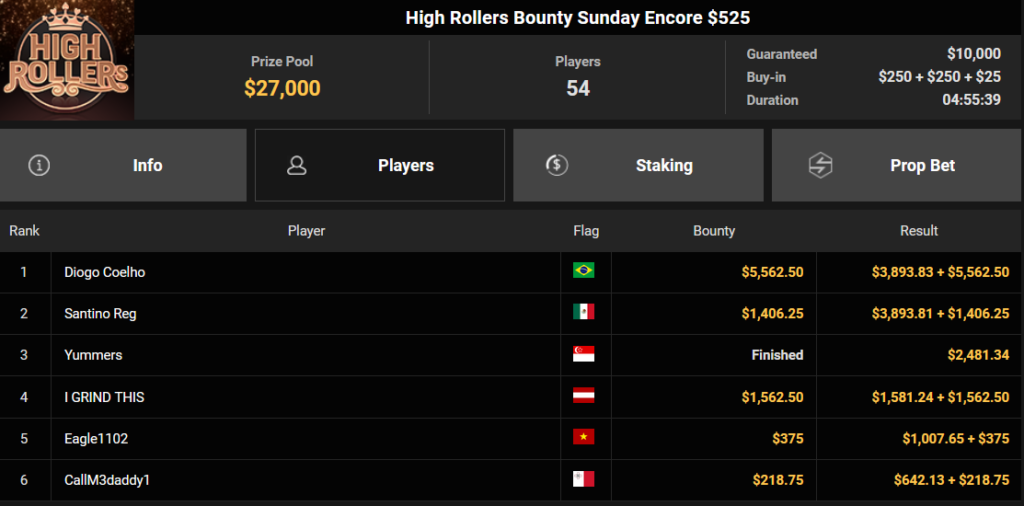Click the Info tab circle icon
Viewport: 1024px width, 506px height.
[x=39, y=166]
